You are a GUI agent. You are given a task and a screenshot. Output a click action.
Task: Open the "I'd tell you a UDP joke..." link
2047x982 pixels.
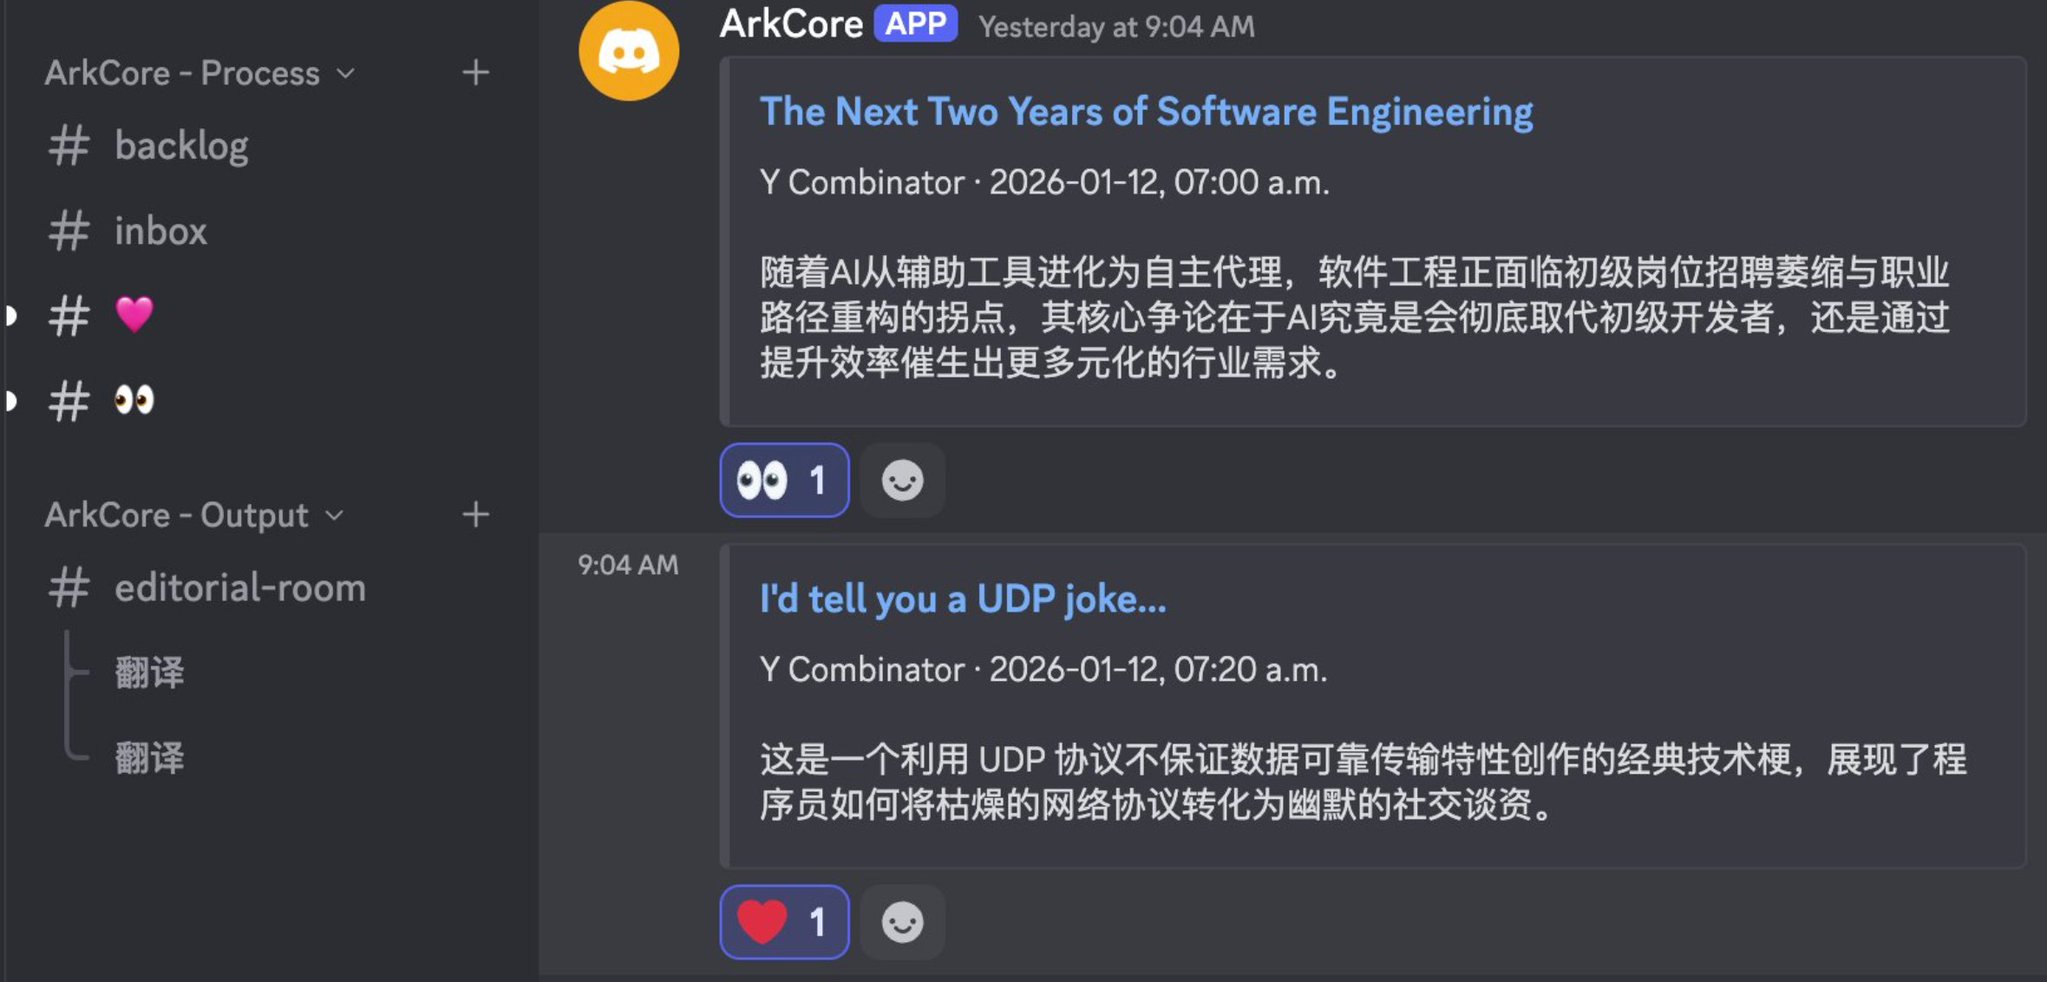(x=962, y=599)
